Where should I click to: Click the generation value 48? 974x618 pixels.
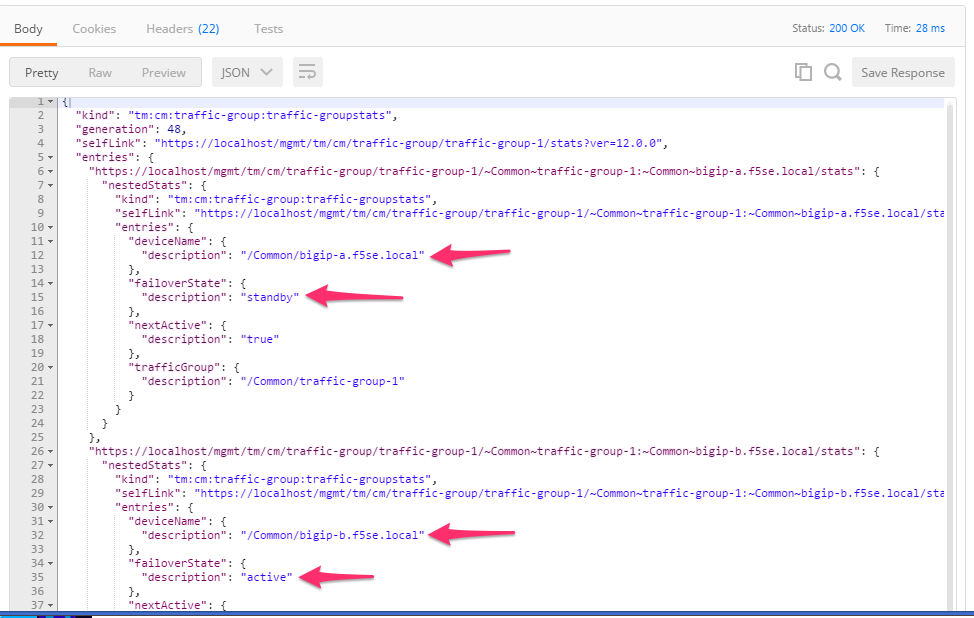tap(174, 129)
